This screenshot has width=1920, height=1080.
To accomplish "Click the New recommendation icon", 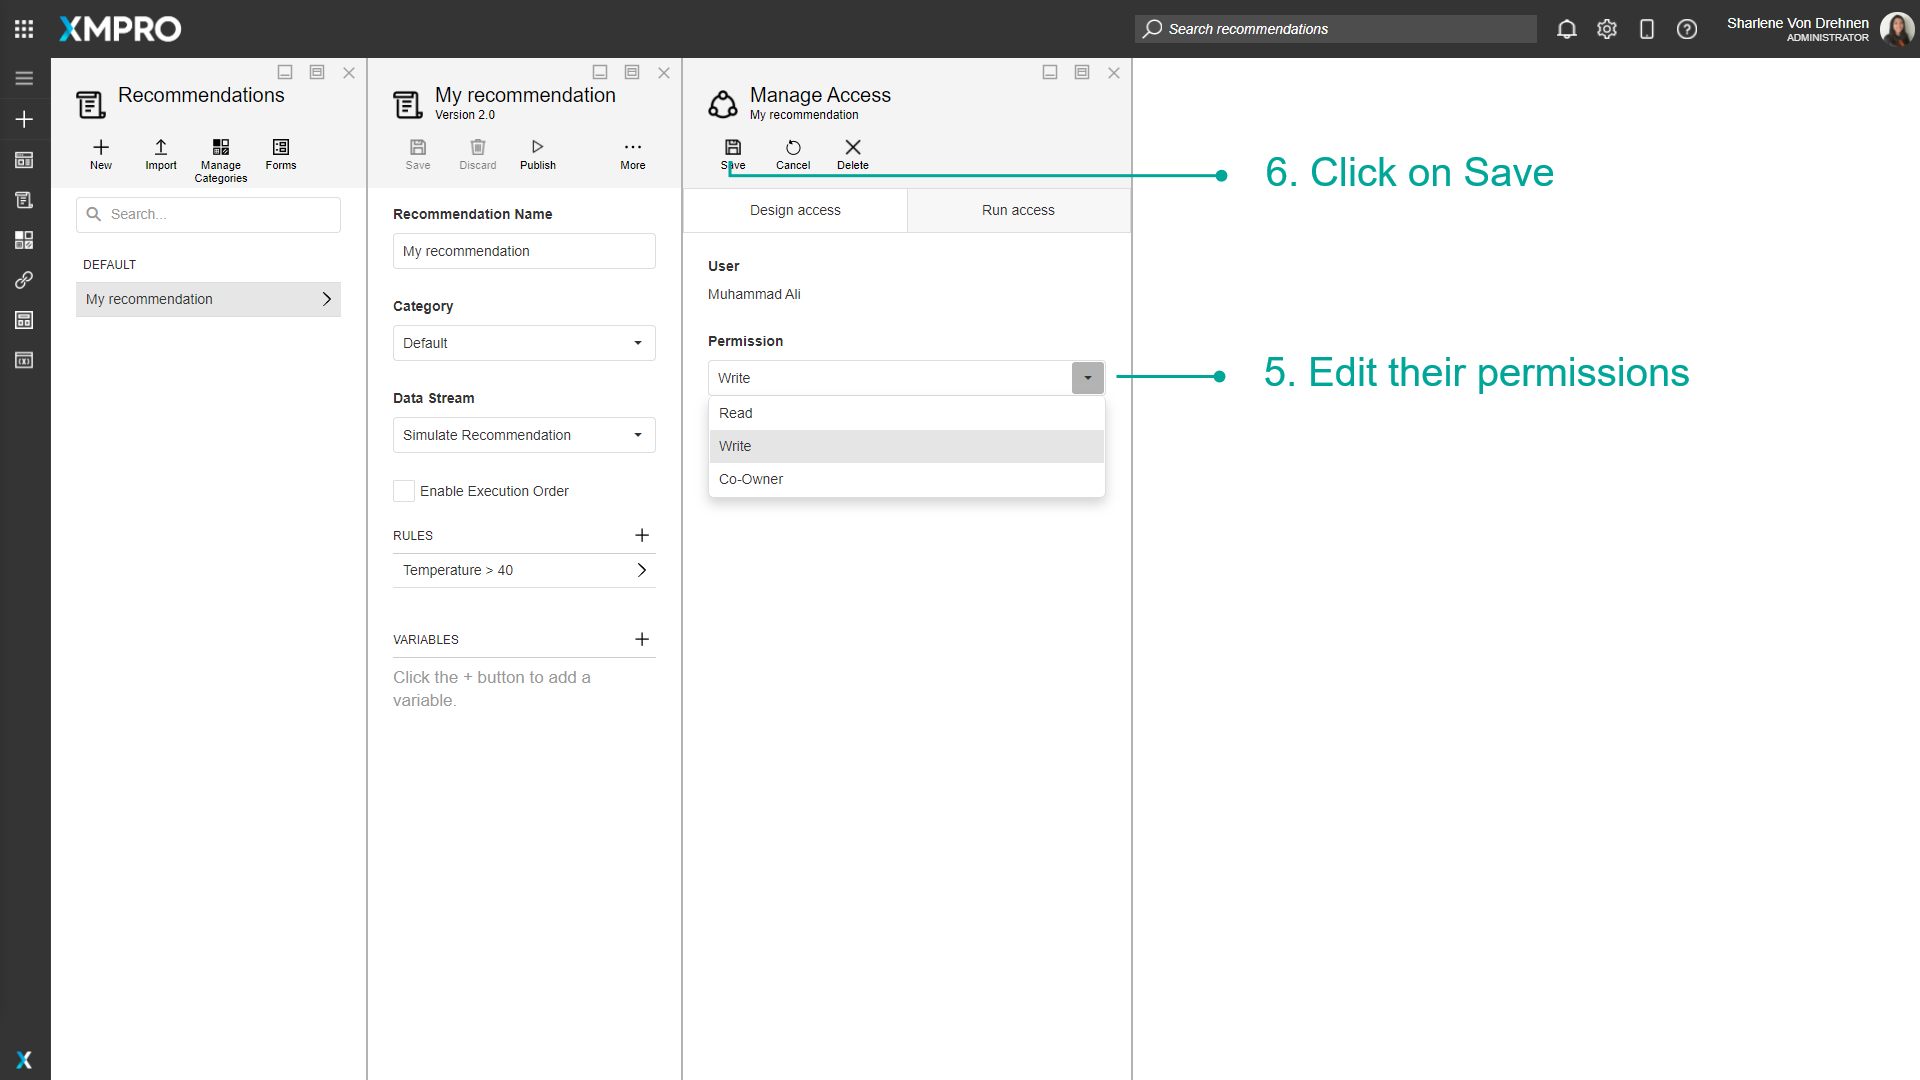I will coord(100,155).
